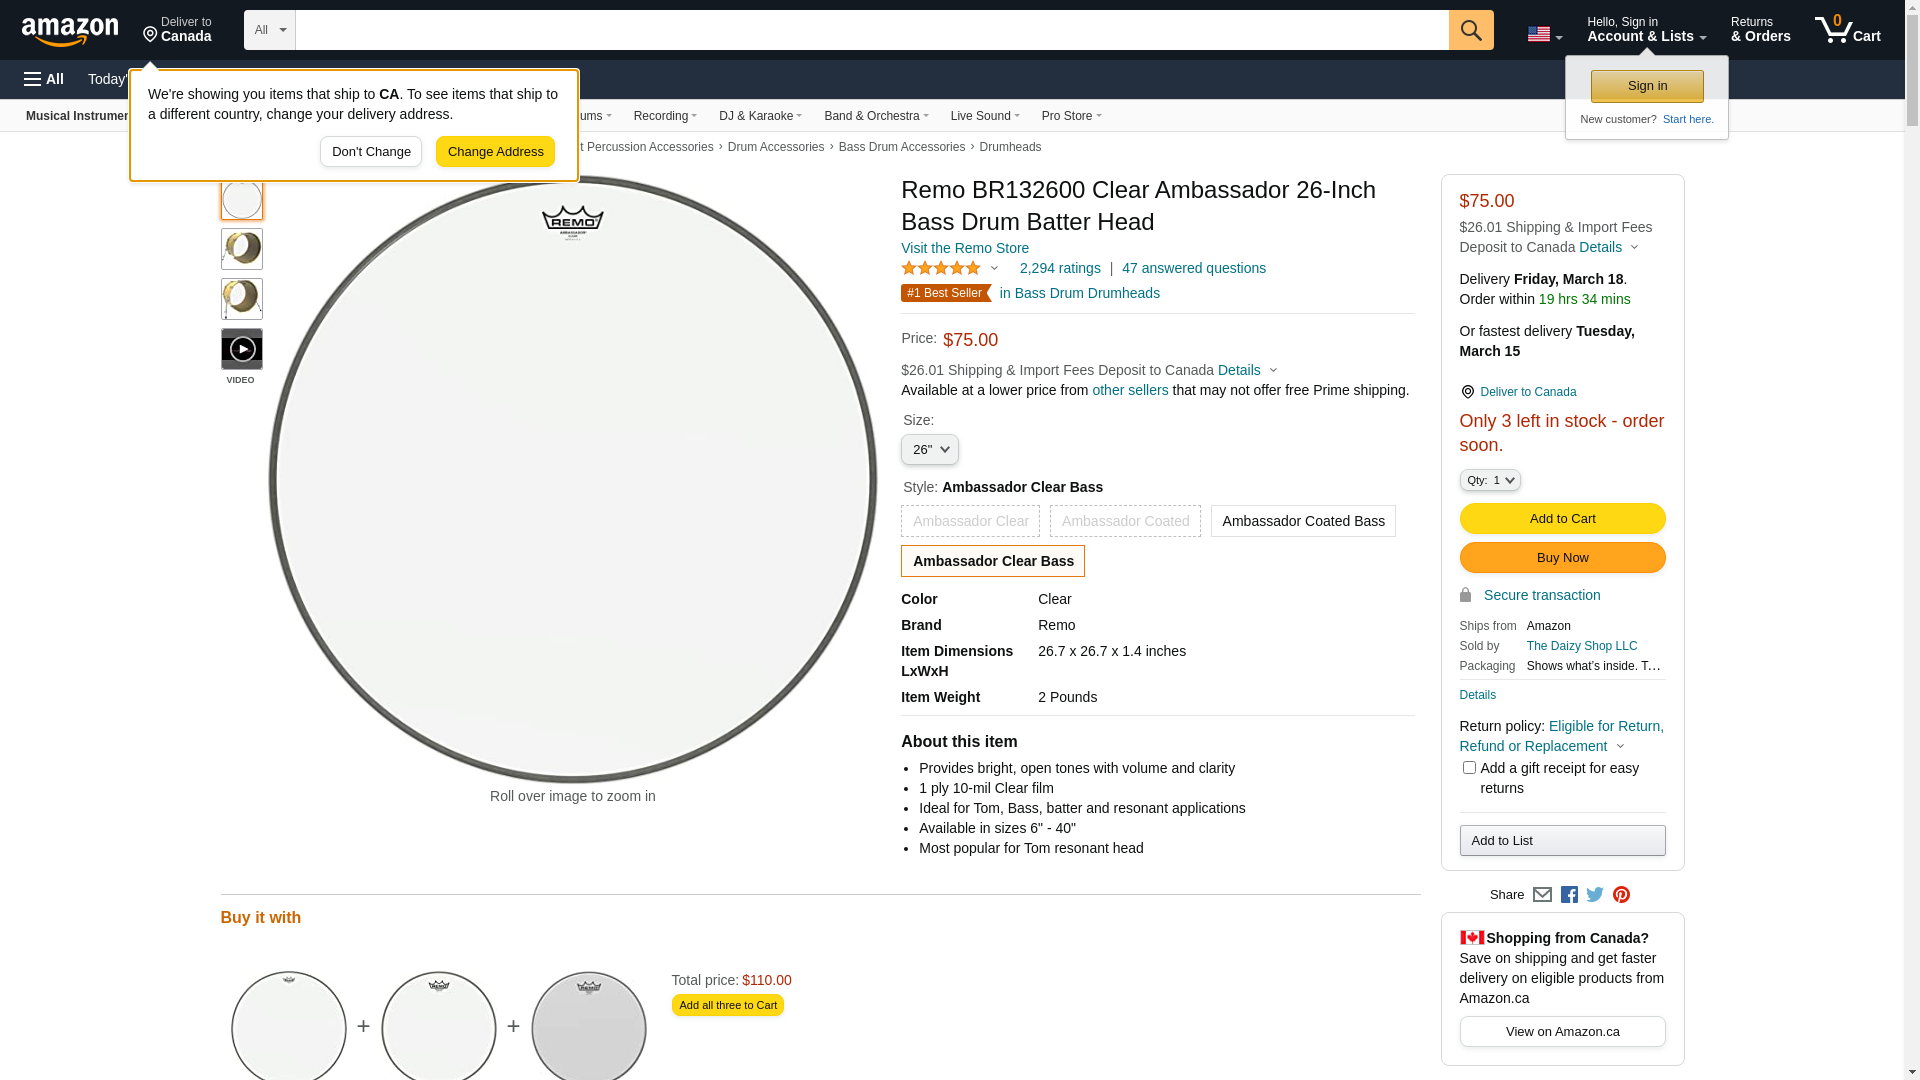The height and width of the screenshot is (1080, 1920).
Task: Share product via Pinterest icon
Action: click(1621, 895)
